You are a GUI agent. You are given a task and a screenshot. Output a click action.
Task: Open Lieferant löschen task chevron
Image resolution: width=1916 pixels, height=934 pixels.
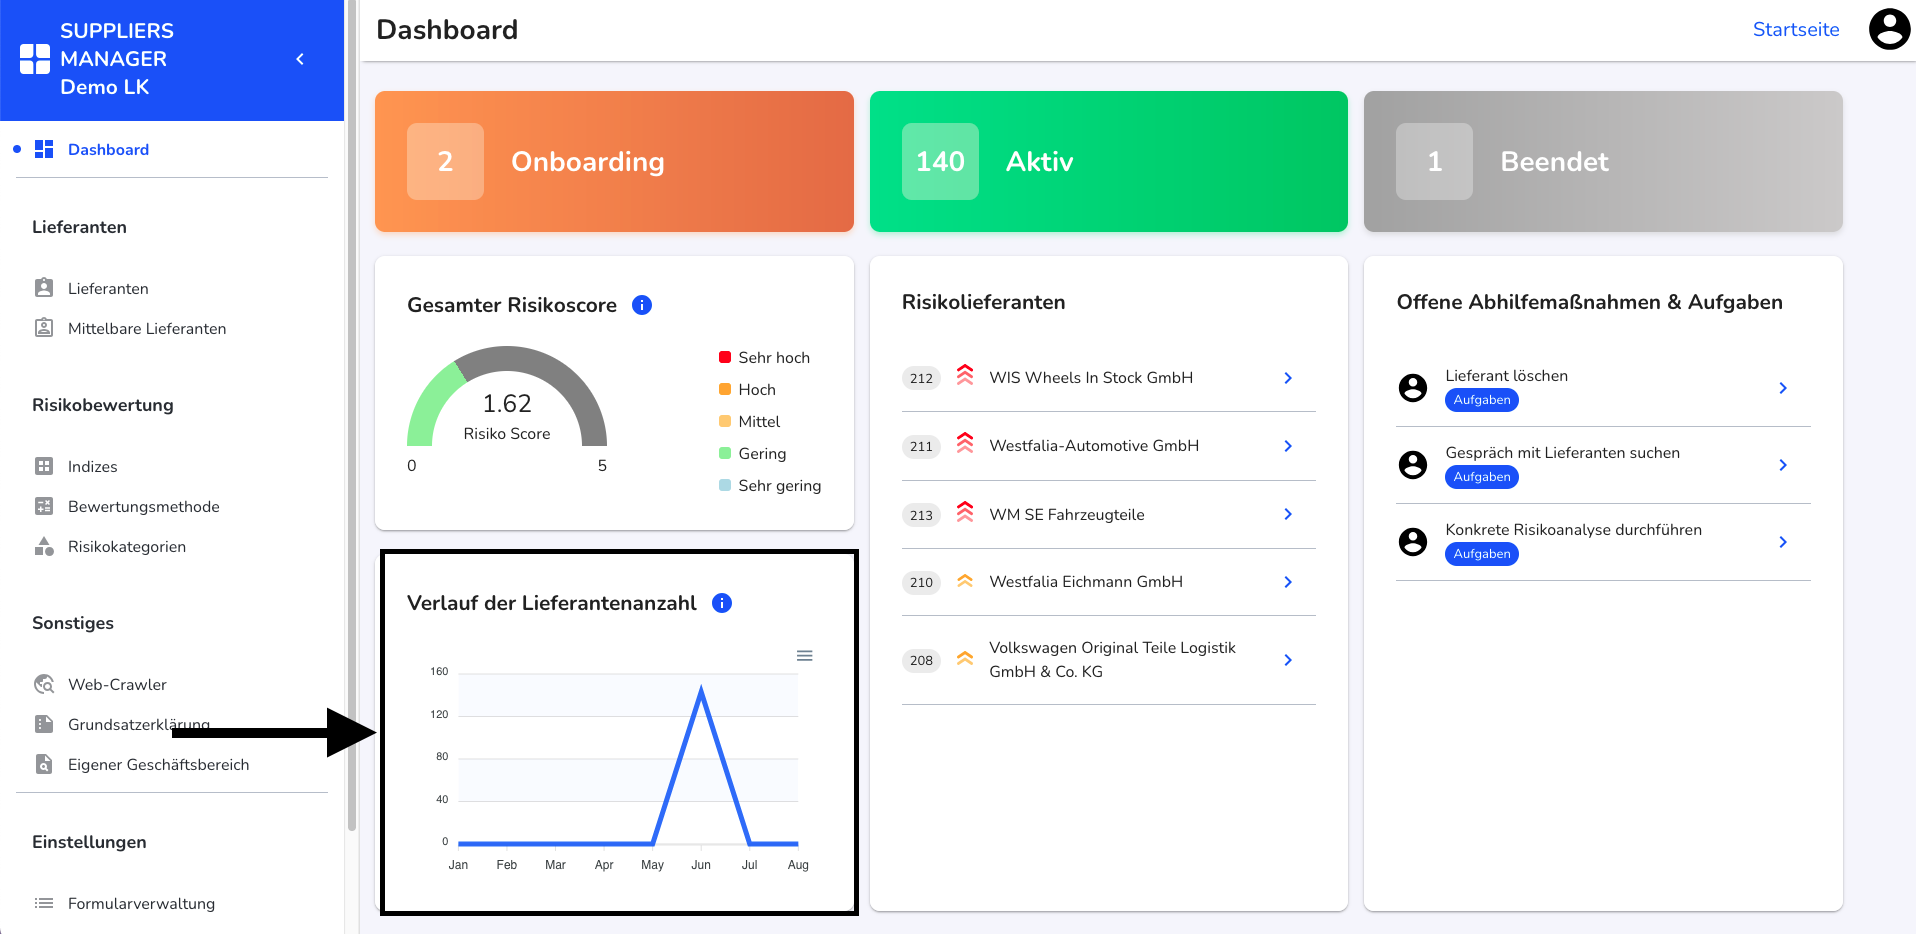point(1783,388)
